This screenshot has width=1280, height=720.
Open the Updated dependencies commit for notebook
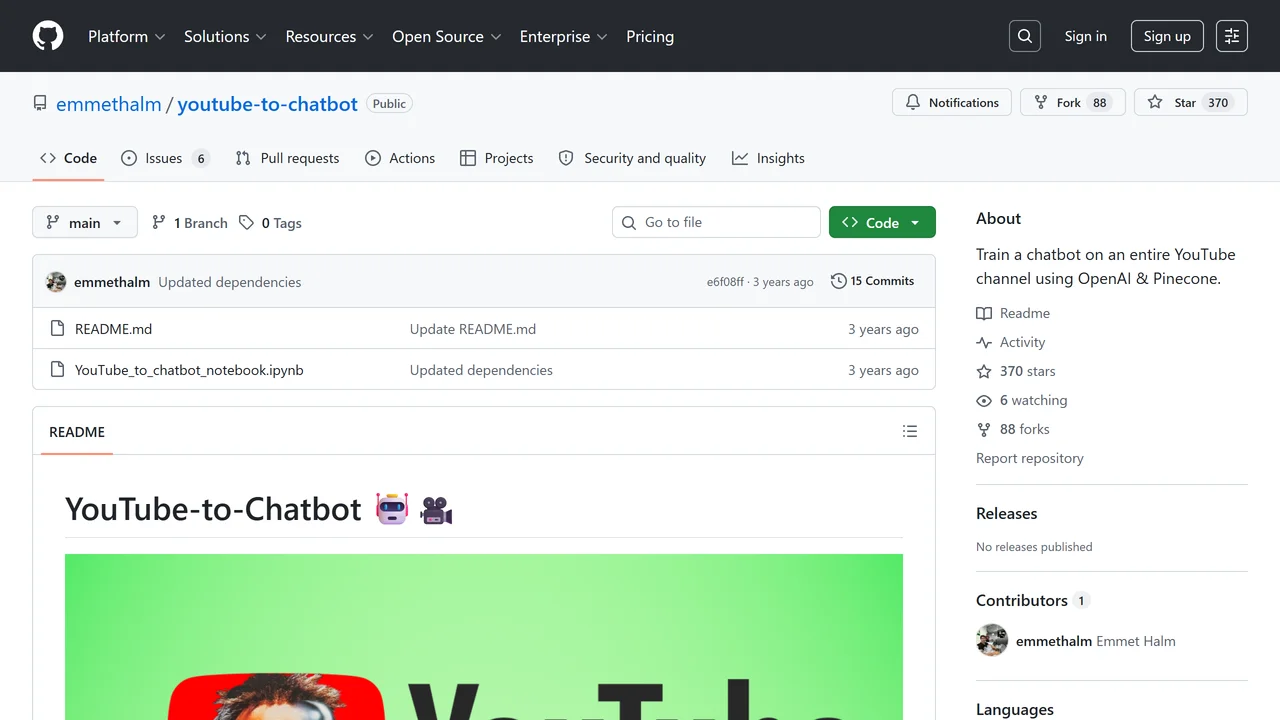[481, 370]
